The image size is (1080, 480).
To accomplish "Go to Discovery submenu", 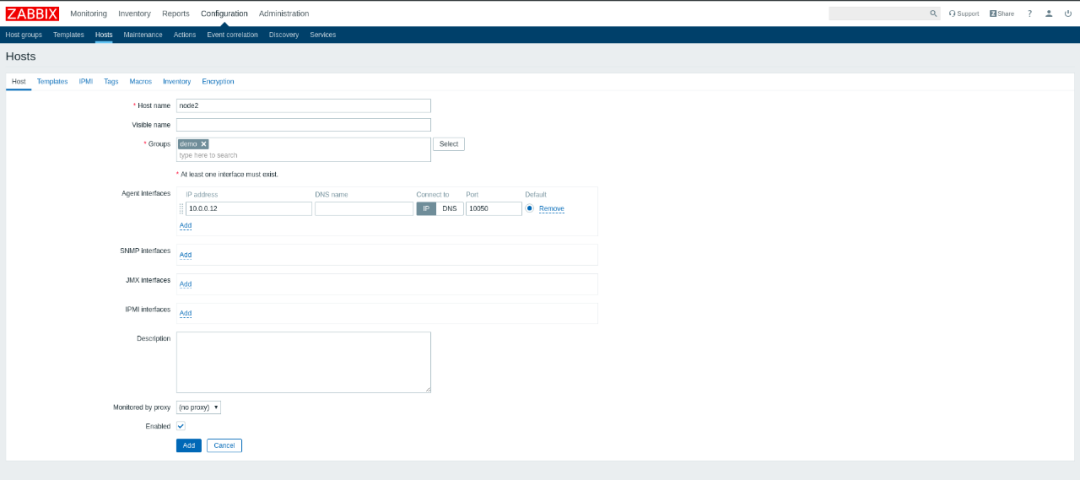I will click(284, 35).
